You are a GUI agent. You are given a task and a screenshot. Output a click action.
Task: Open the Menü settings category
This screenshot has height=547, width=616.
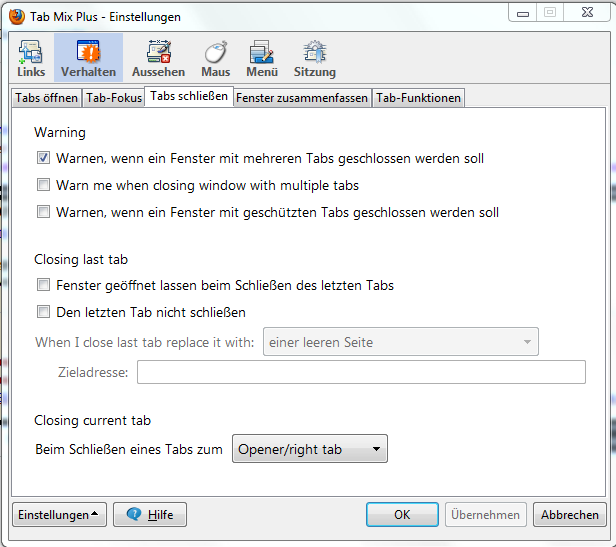point(262,59)
